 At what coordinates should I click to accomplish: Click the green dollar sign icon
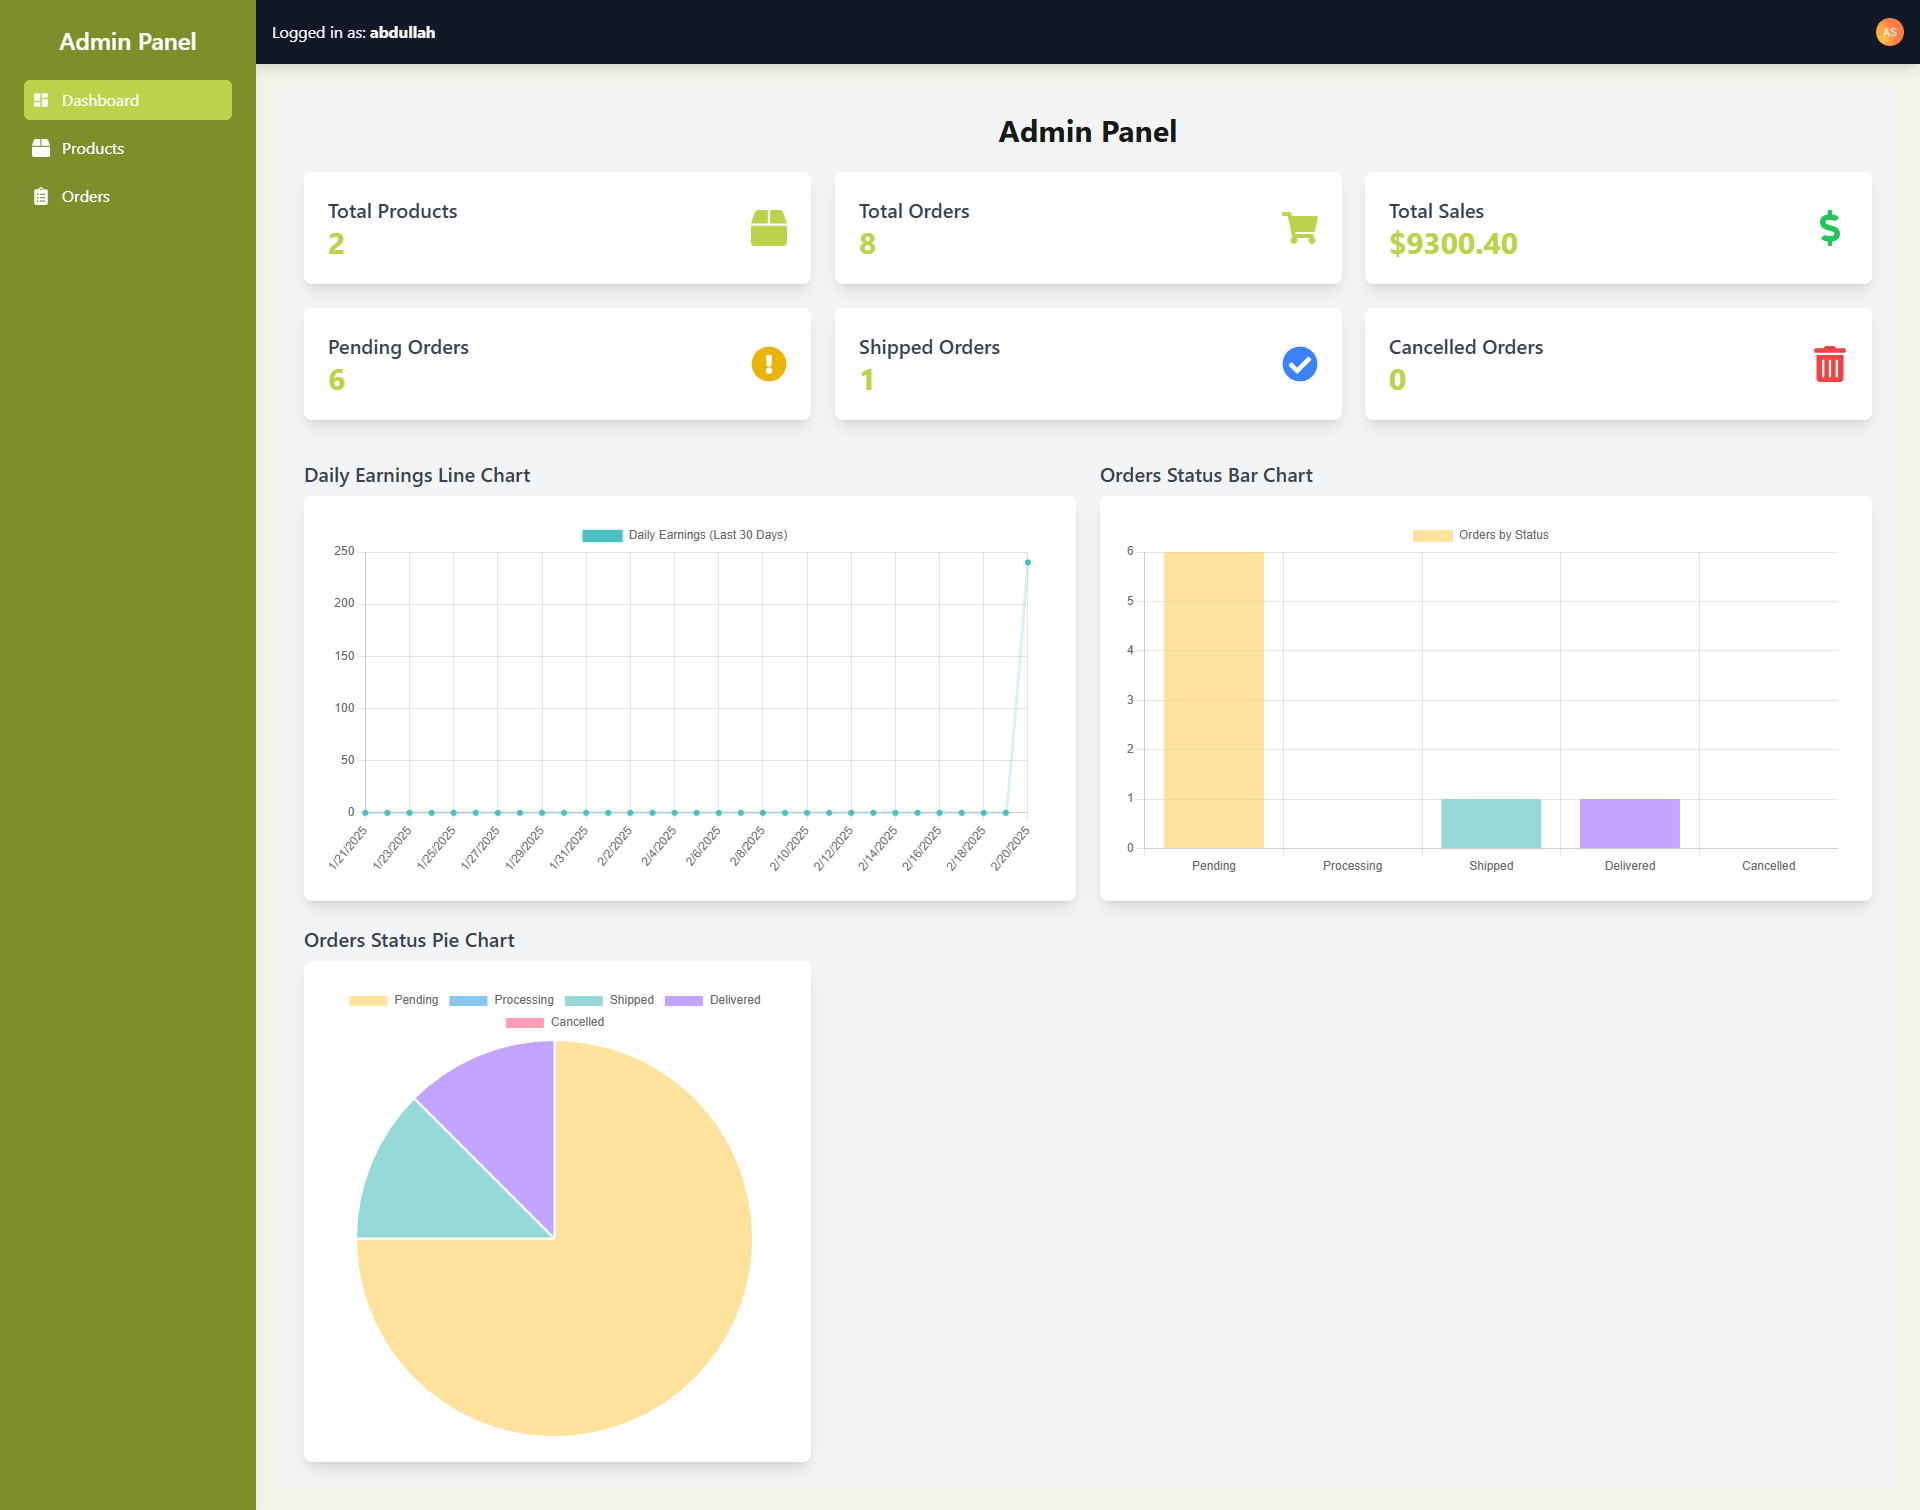(1829, 228)
